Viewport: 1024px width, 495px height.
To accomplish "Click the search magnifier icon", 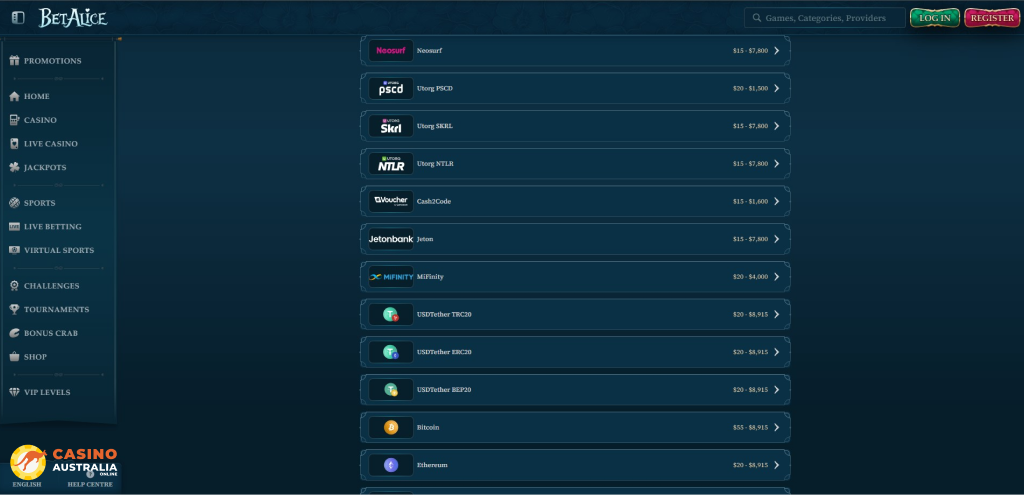I will tap(757, 18).
